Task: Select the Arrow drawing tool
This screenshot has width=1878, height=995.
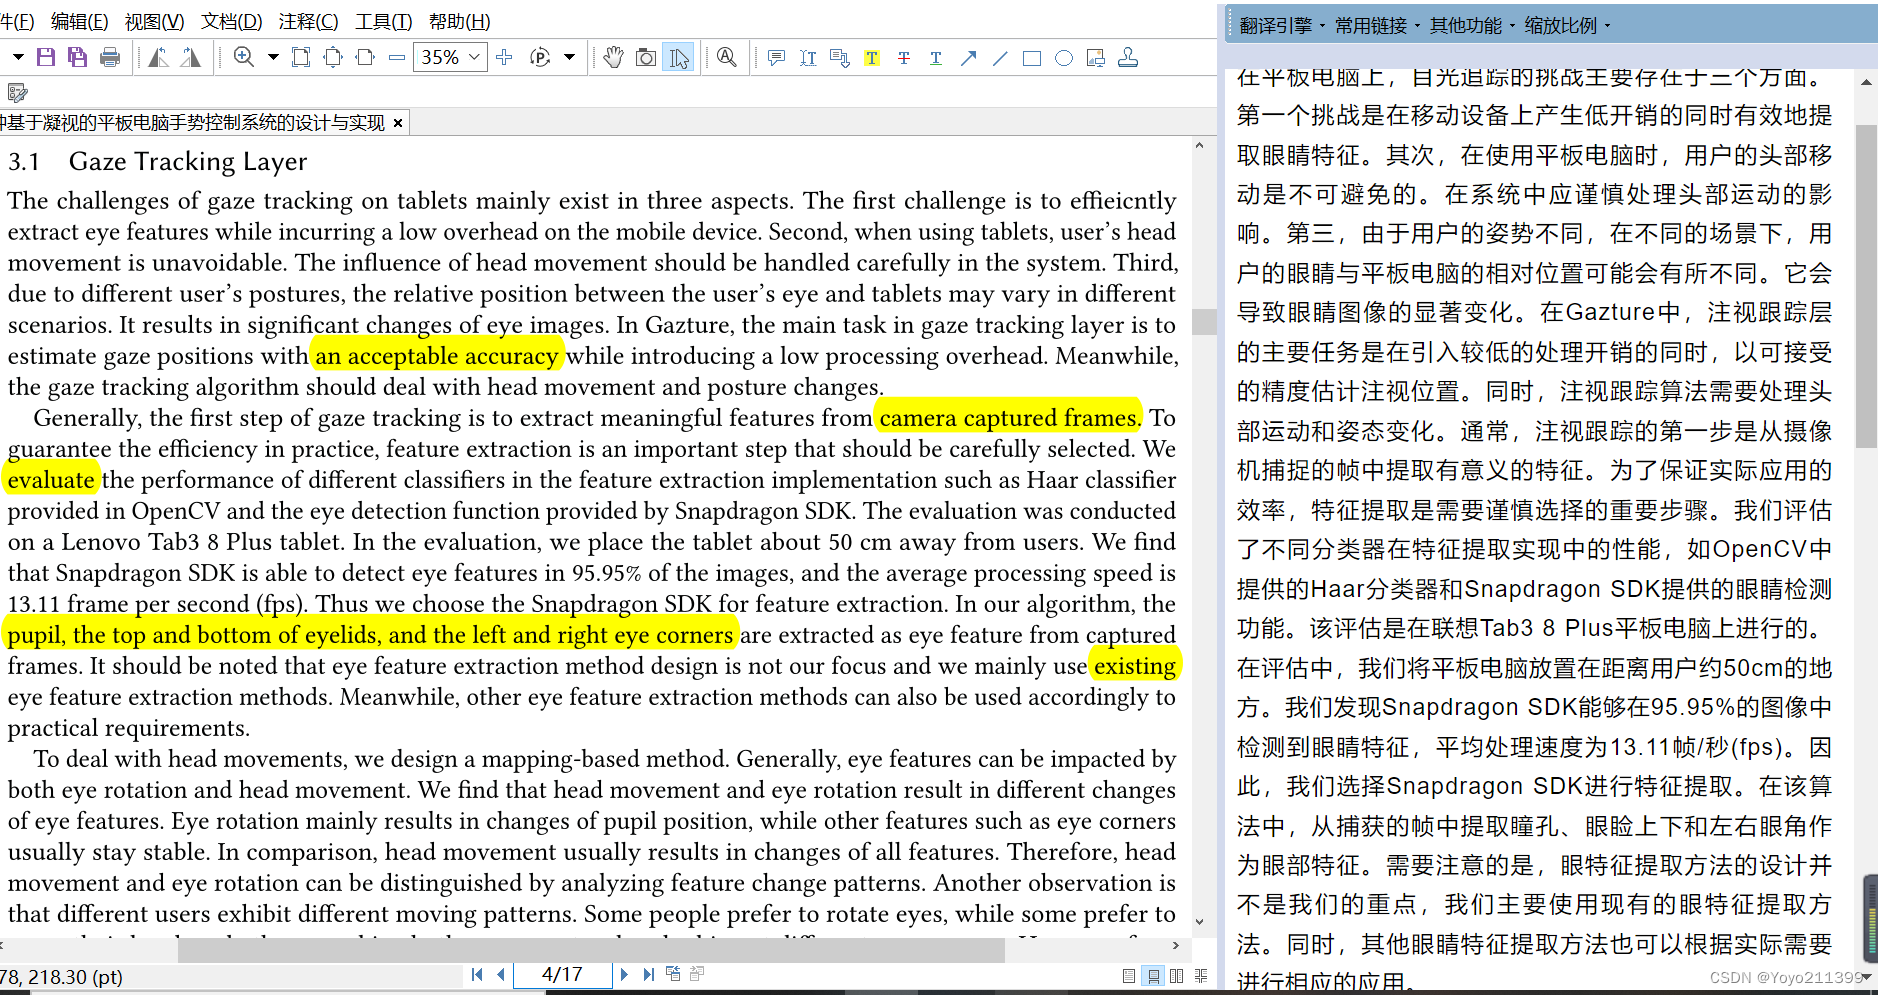Action: click(x=968, y=58)
